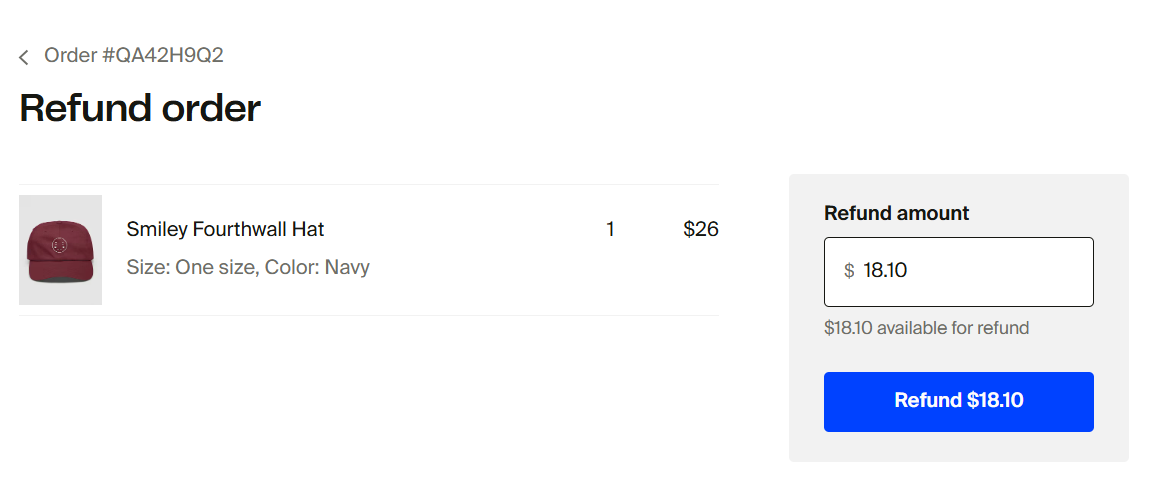This screenshot has width=1151, height=493.
Task: Click the '$18.10 available for refund' hint
Action: click(926, 328)
